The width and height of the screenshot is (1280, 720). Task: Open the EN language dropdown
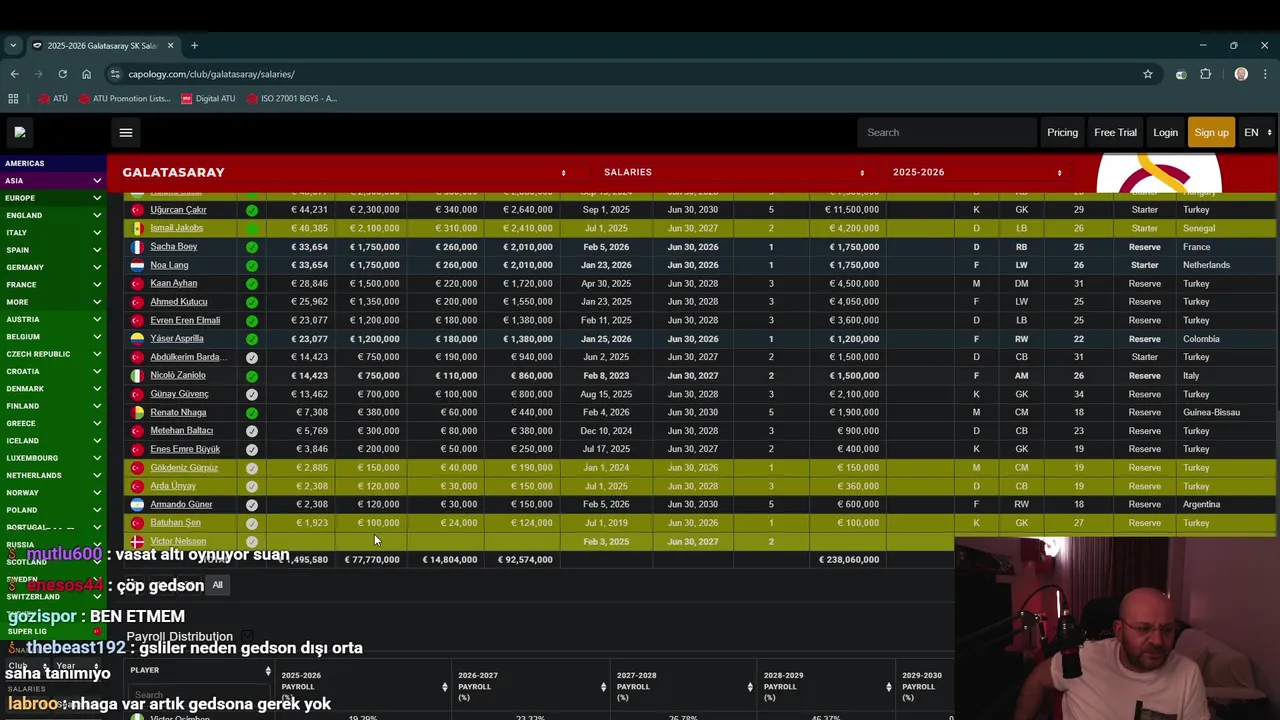tap(1257, 132)
